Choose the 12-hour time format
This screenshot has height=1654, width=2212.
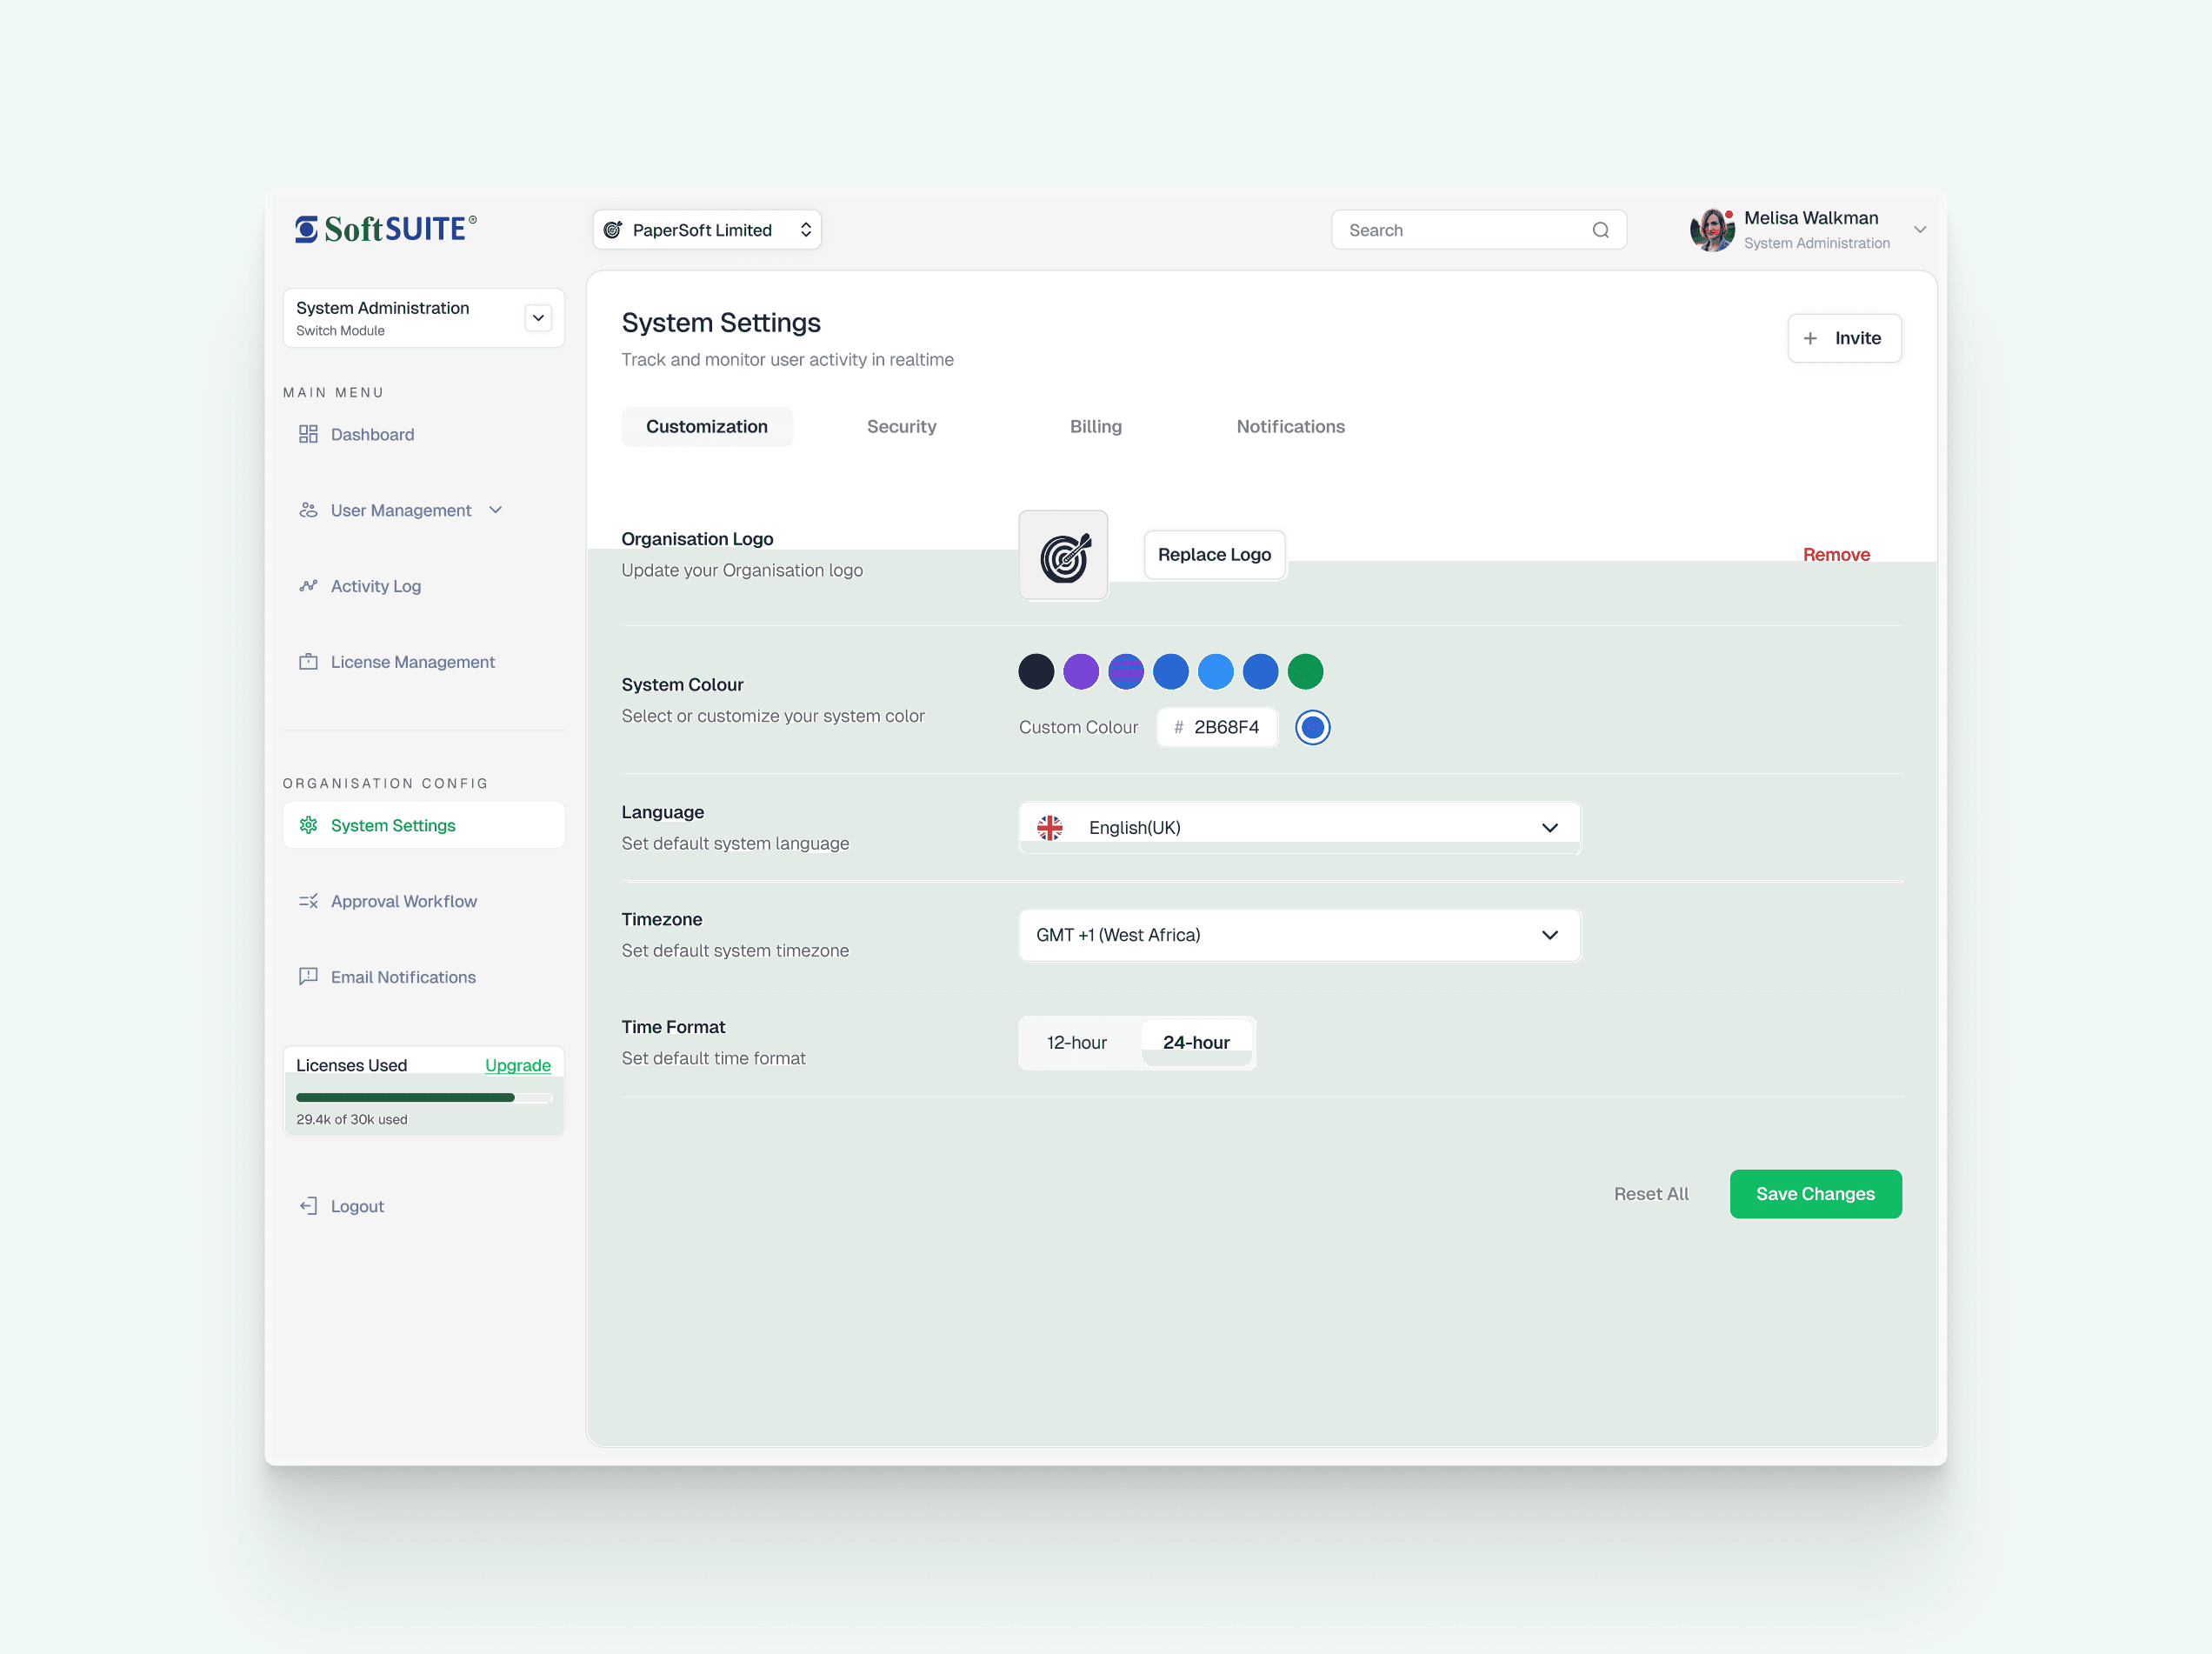click(x=1077, y=1043)
